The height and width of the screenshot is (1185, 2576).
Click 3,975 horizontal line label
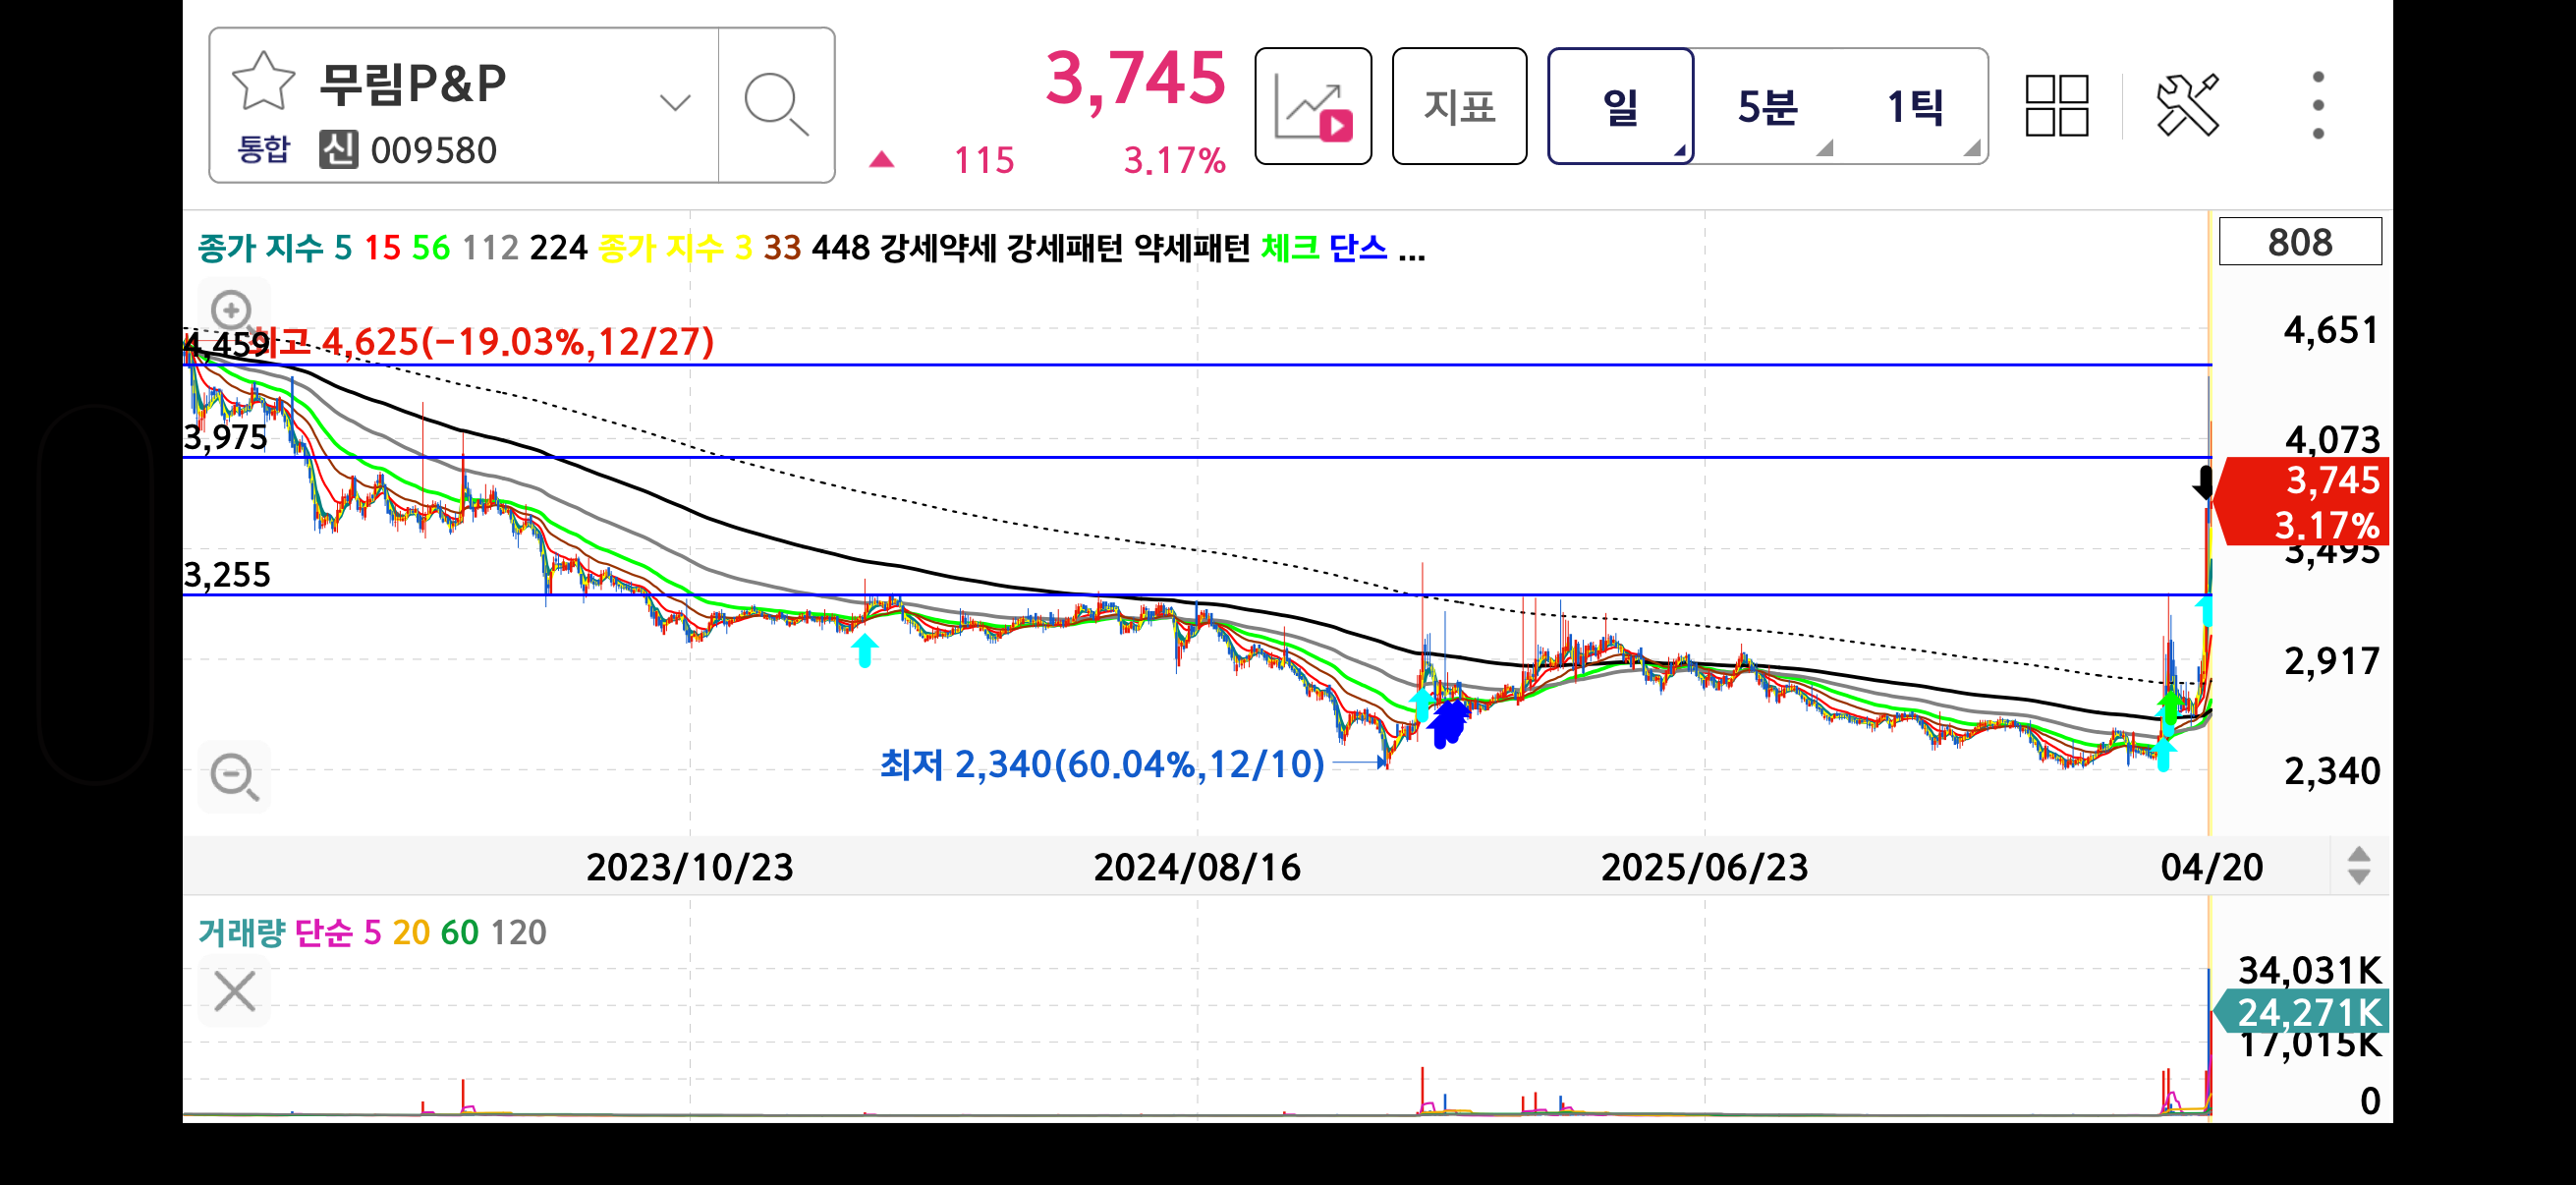tap(226, 438)
